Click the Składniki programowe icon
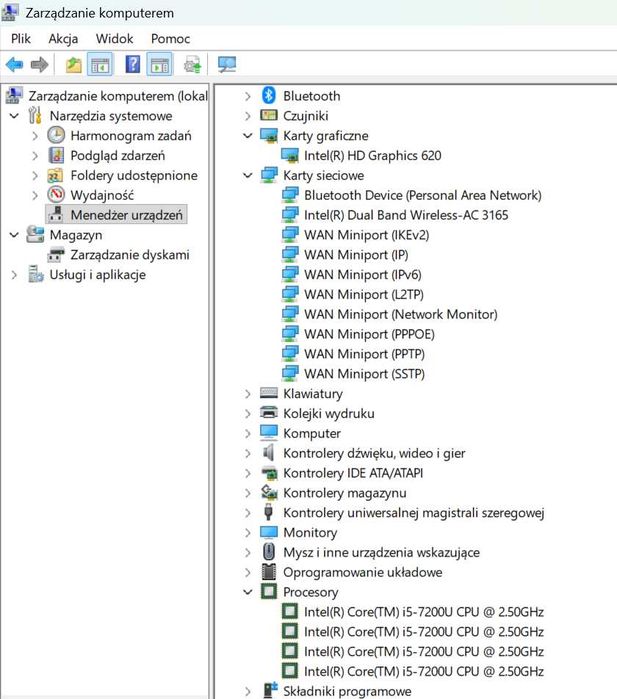 270,691
